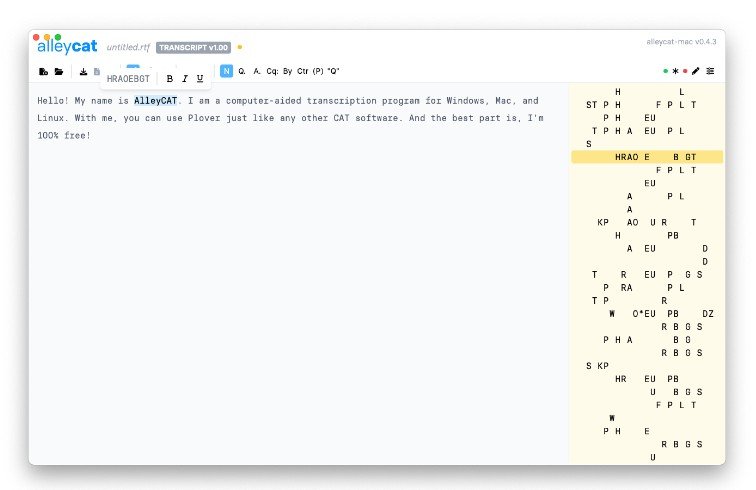Image resolution: width=756 pixels, height=490 pixels.
Task: Click the highlighted word AlleyCAT
Action: [x=155, y=101]
